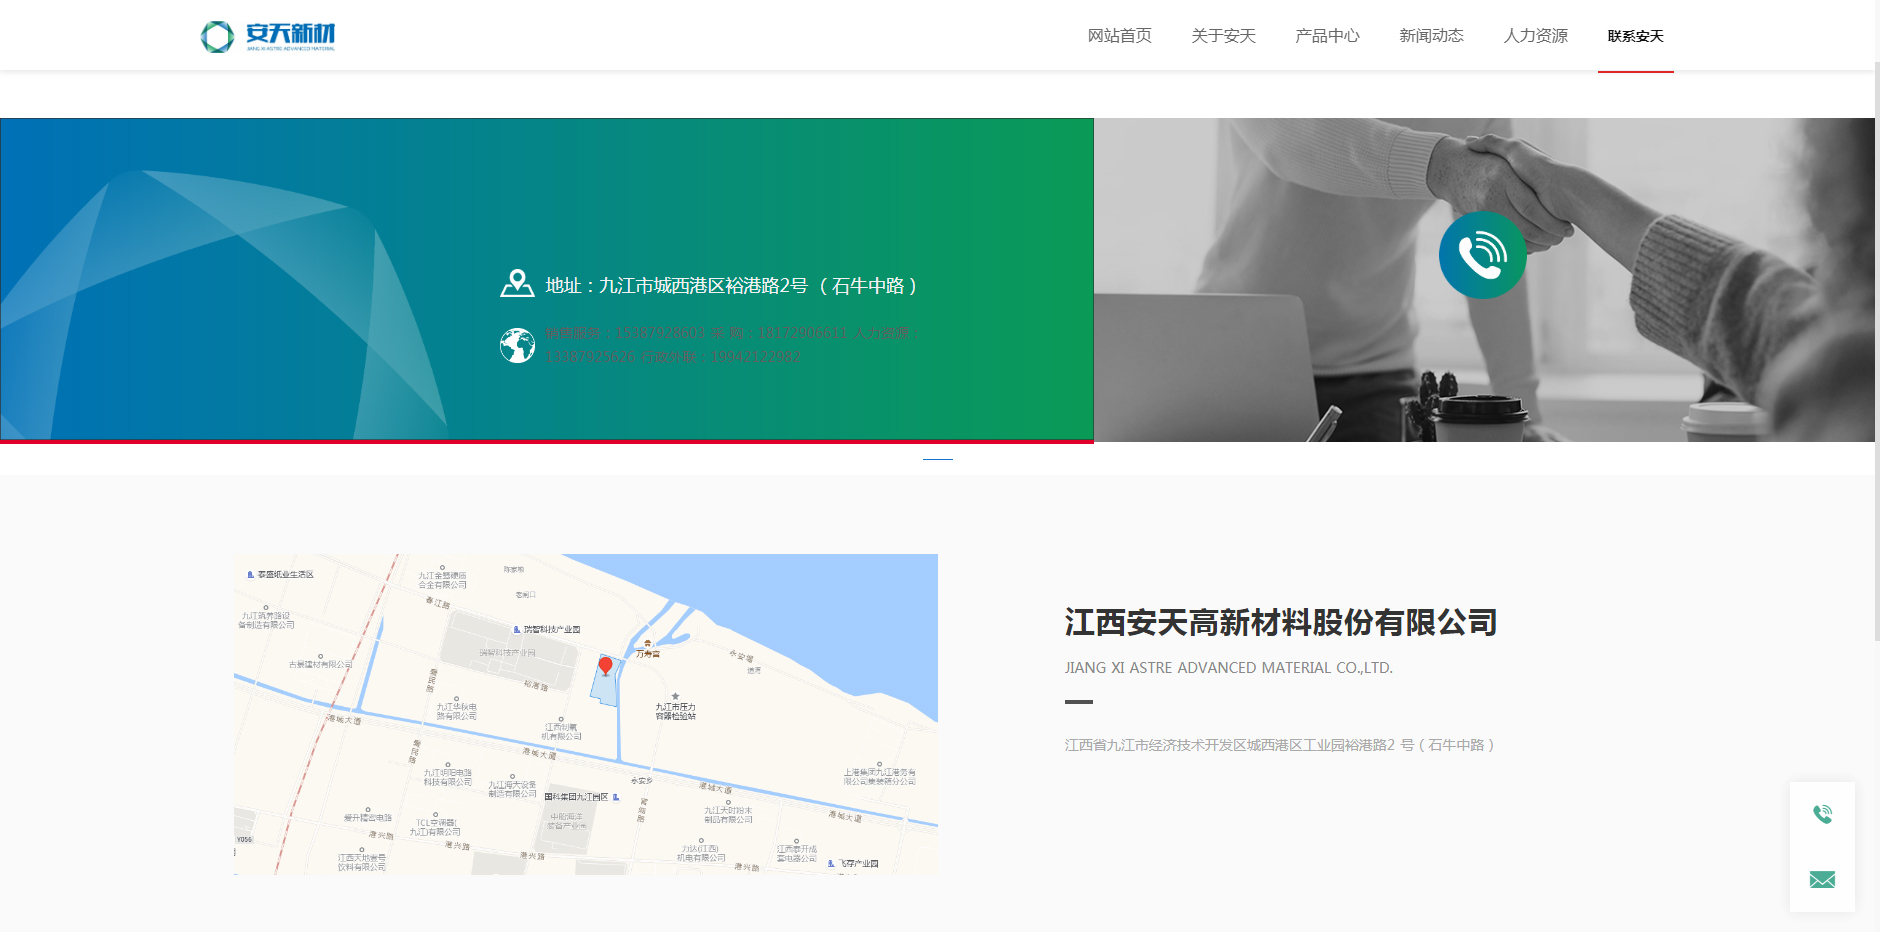Open the floating phone contact icon
1880x932 pixels.
click(1822, 815)
